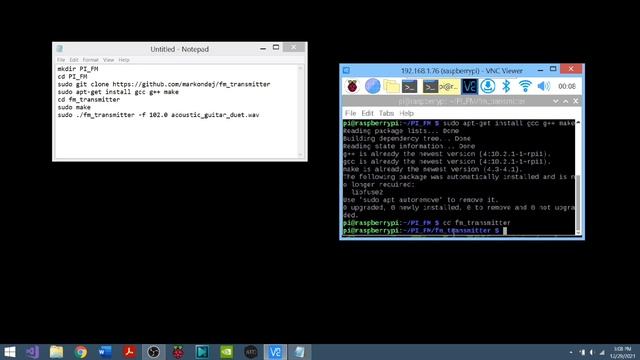The image size is (640, 360).
Task: Open the VNC server tray icon
Action: (x=469, y=86)
